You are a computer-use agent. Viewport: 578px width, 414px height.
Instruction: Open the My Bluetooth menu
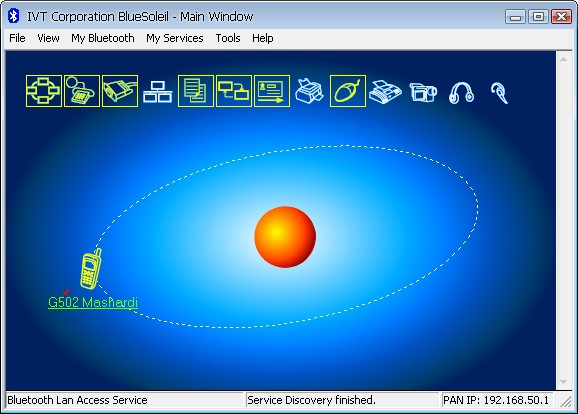[x=103, y=38]
